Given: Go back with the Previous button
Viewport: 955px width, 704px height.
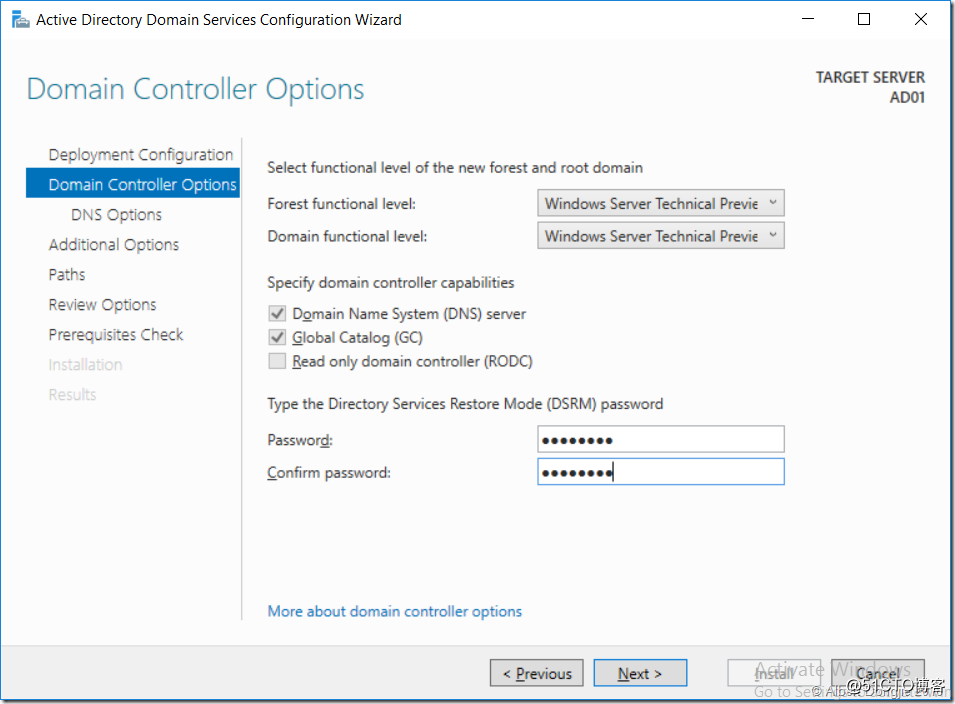Looking at the screenshot, I should 537,674.
